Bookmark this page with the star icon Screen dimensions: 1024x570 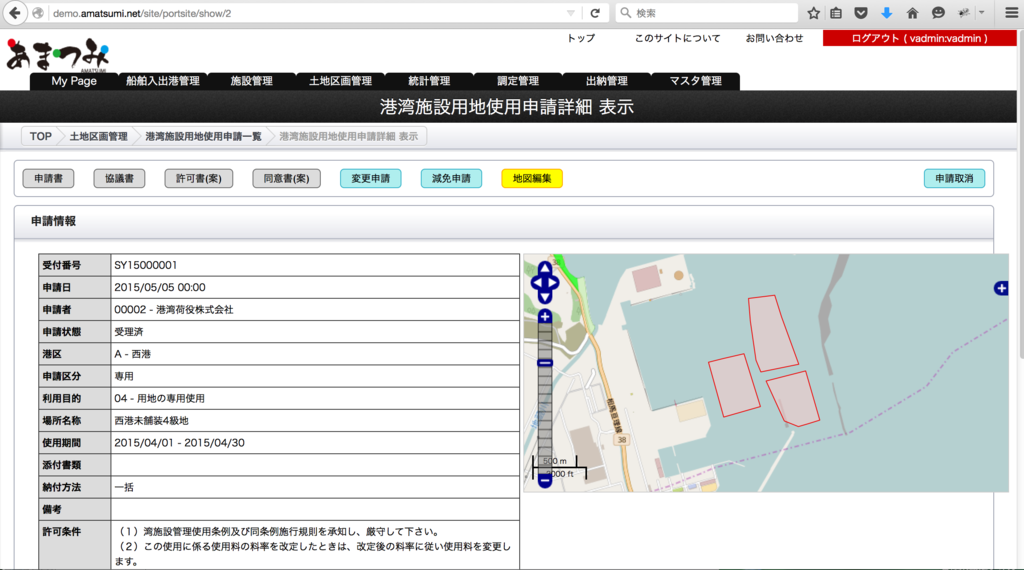[813, 13]
